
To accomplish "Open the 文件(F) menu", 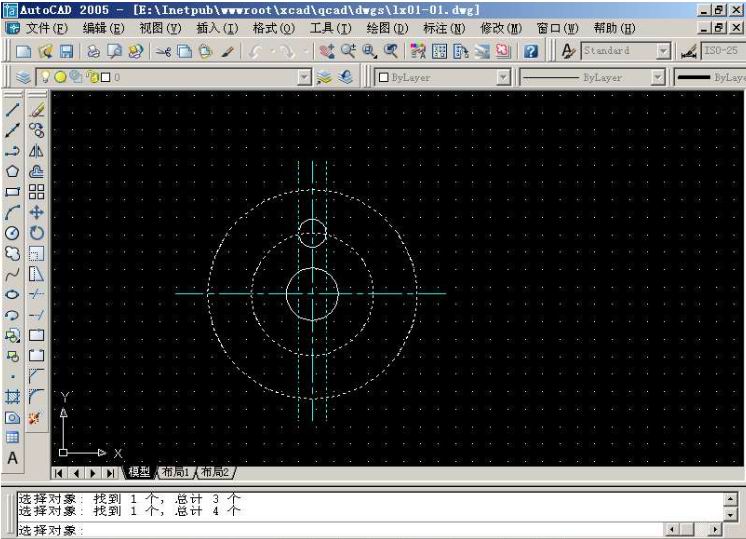I will [47, 29].
